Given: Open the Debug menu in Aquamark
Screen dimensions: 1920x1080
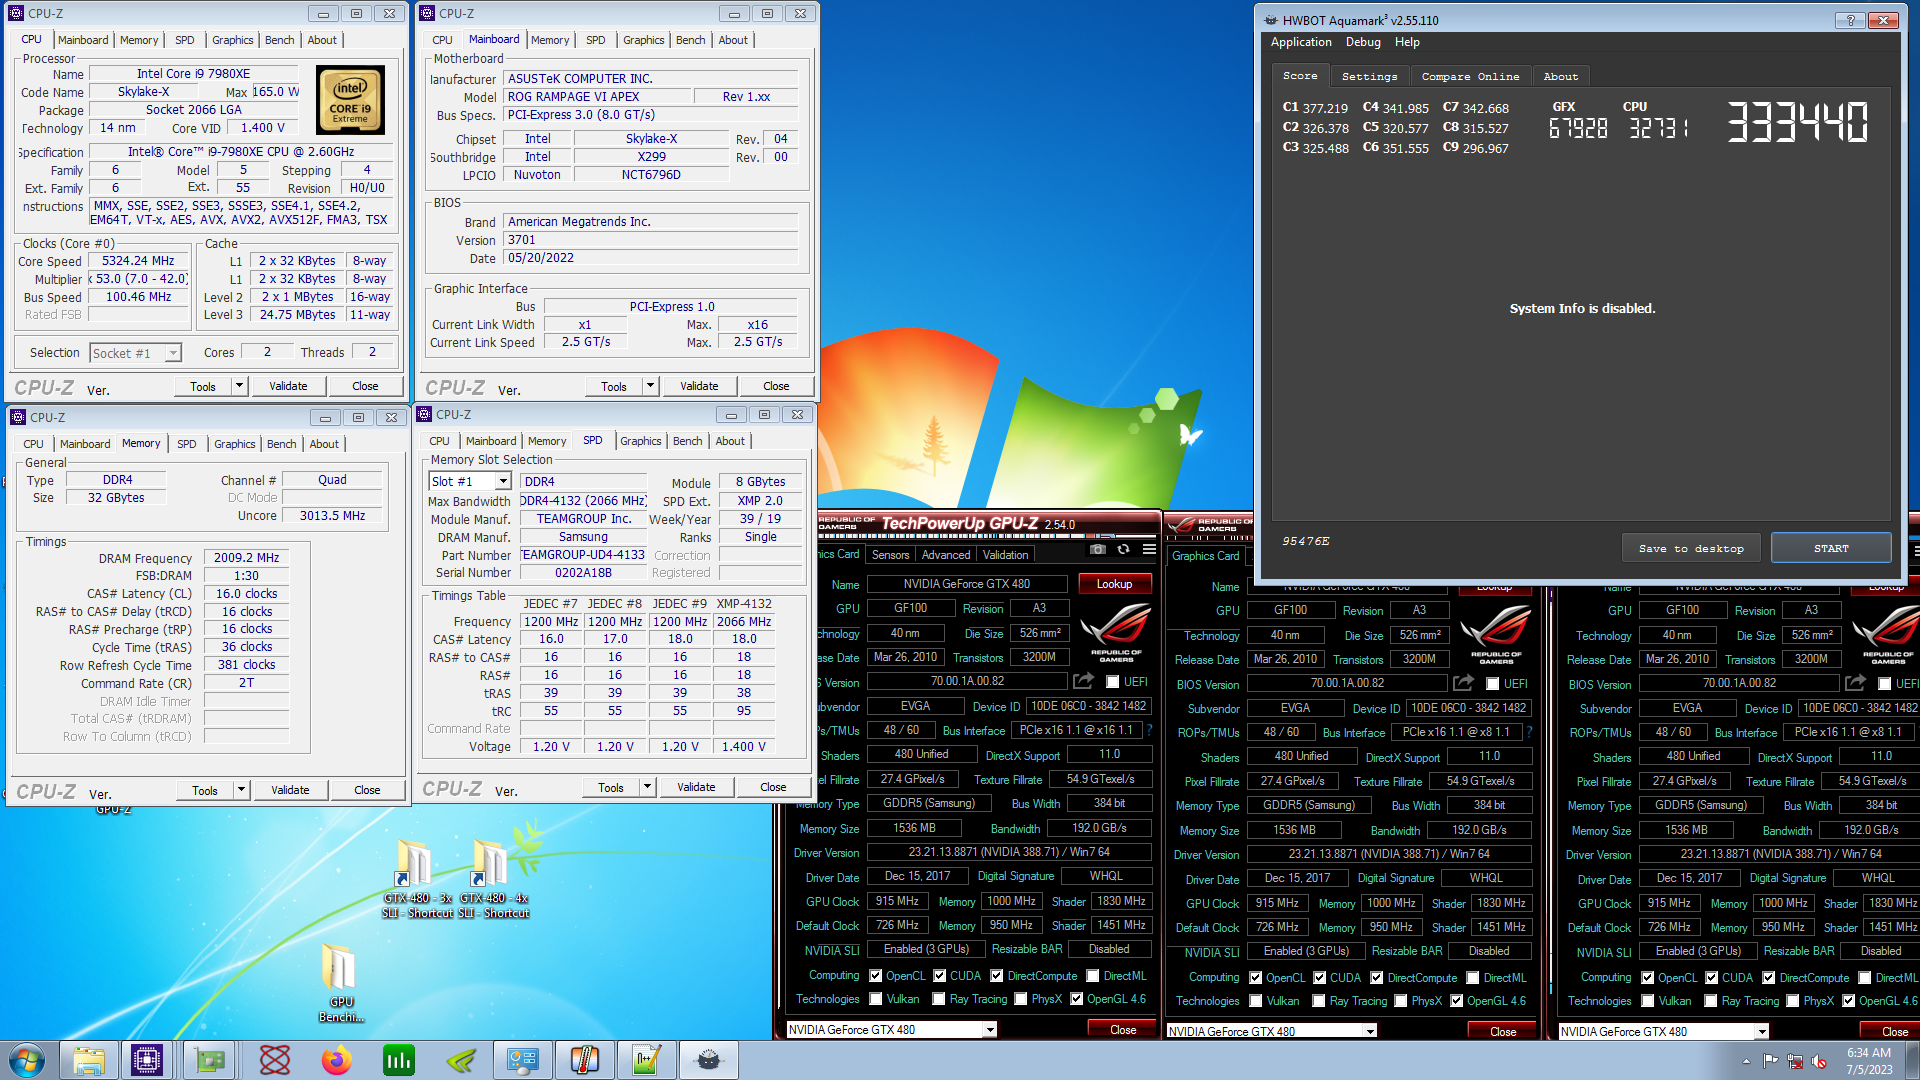Looking at the screenshot, I should coord(1363,42).
